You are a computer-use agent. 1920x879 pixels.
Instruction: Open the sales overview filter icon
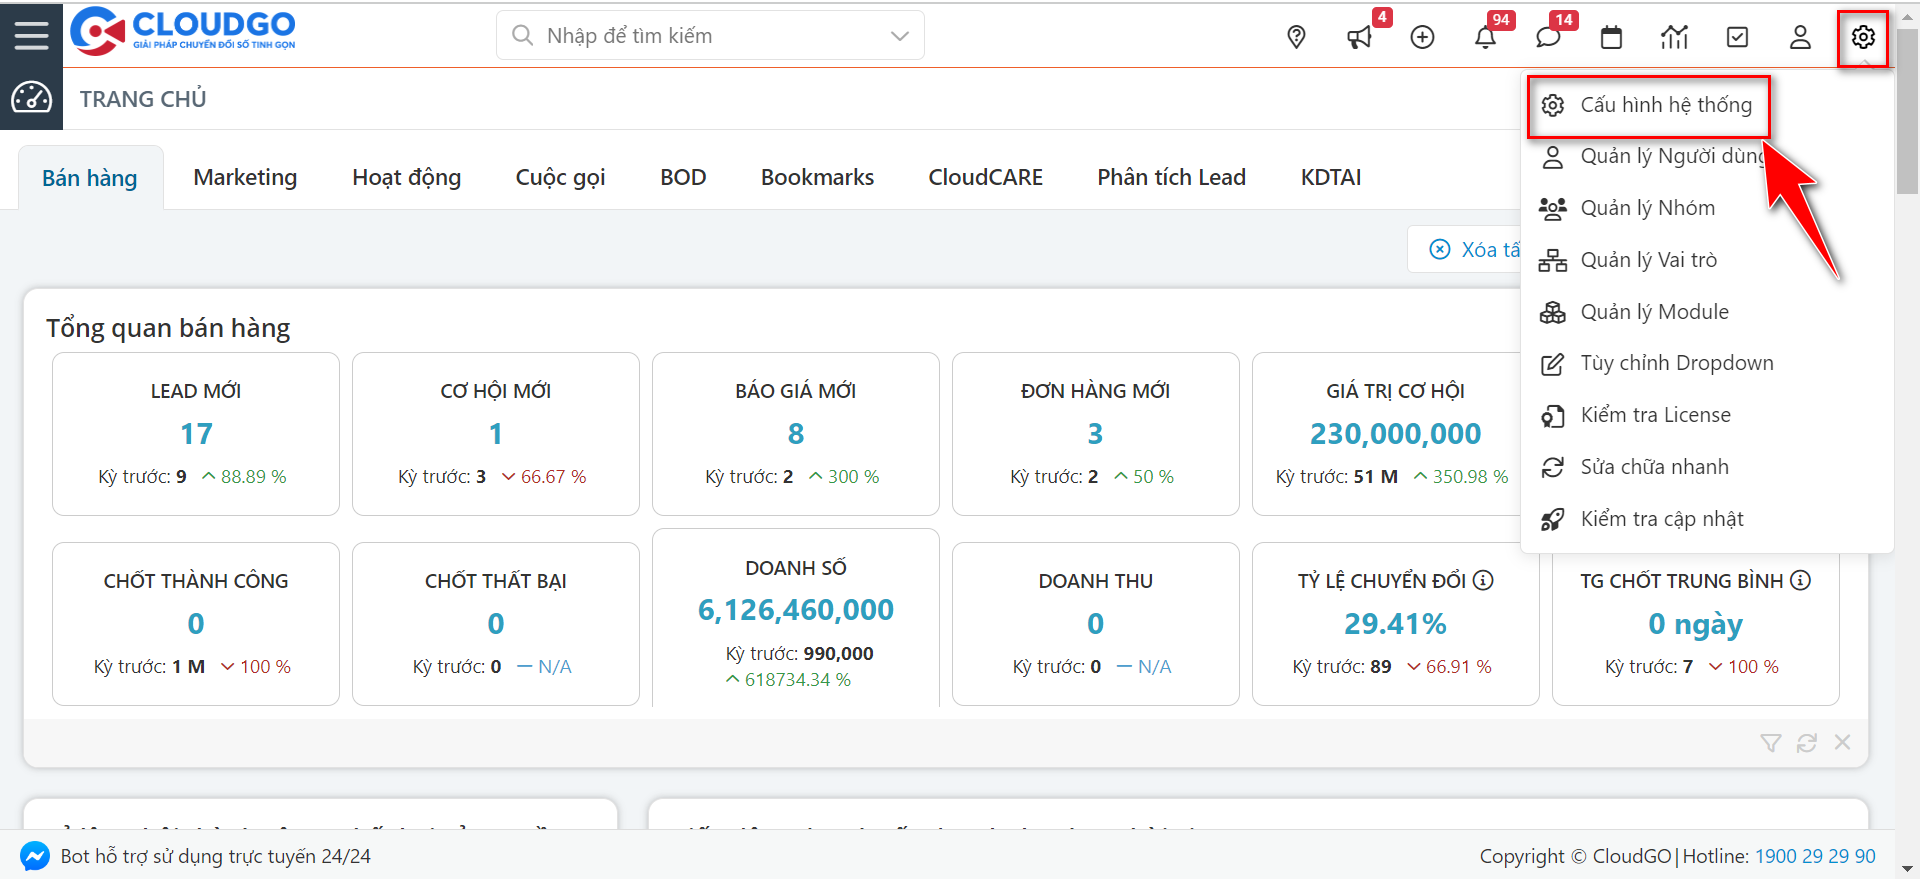pyautogui.click(x=1770, y=742)
